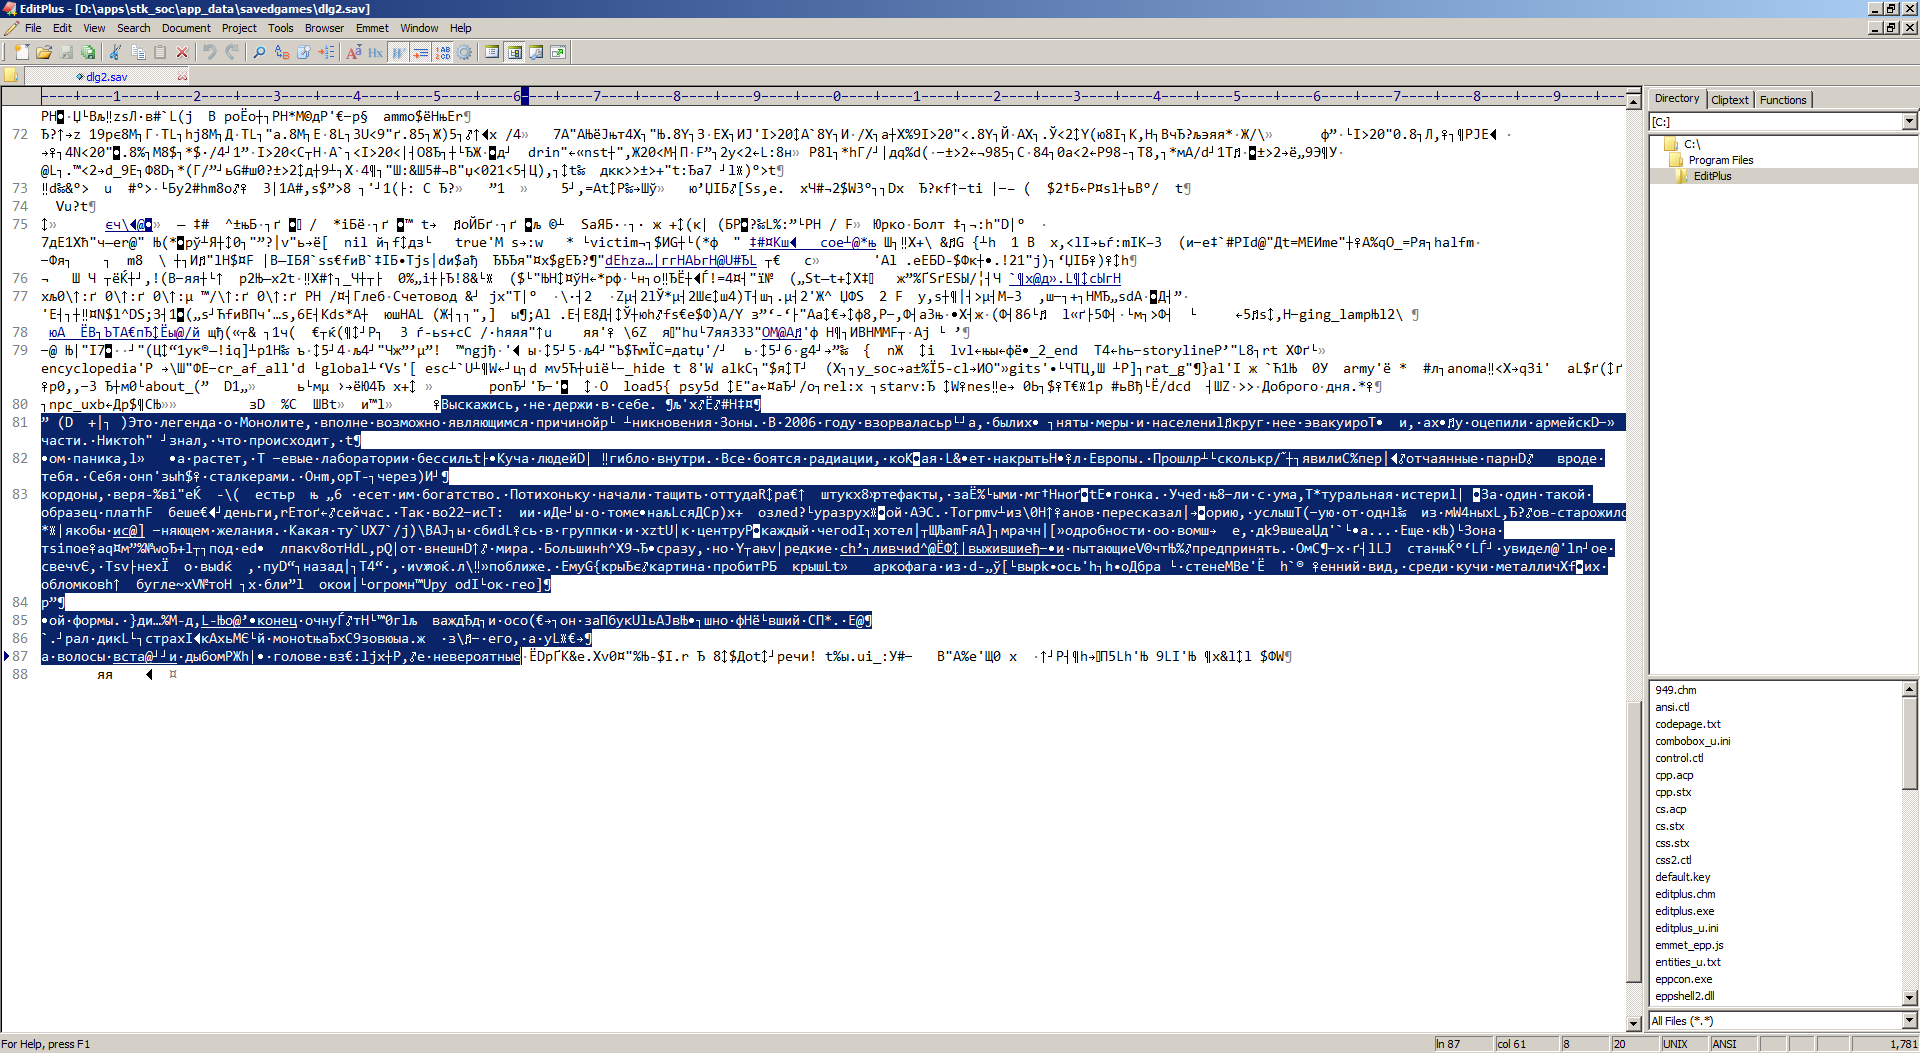Screen dimensions: 1920x1053
Task: Toggle Word Wrap toolbar button
Action: coord(399,52)
